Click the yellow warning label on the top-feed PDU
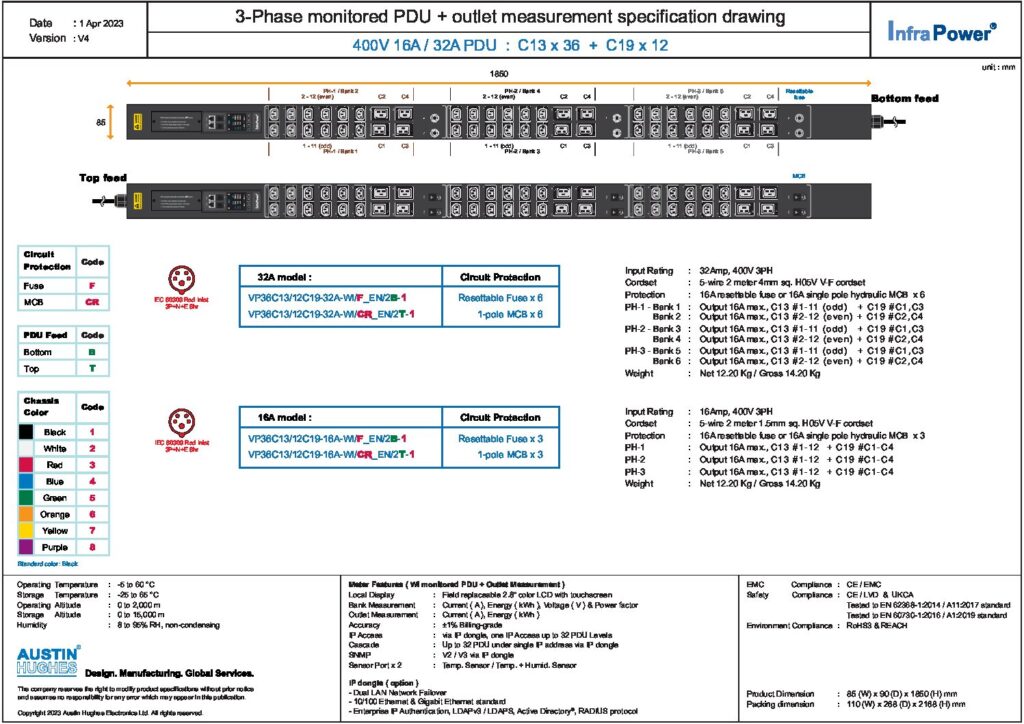The width and height of the screenshot is (1024, 724). click(x=138, y=201)
